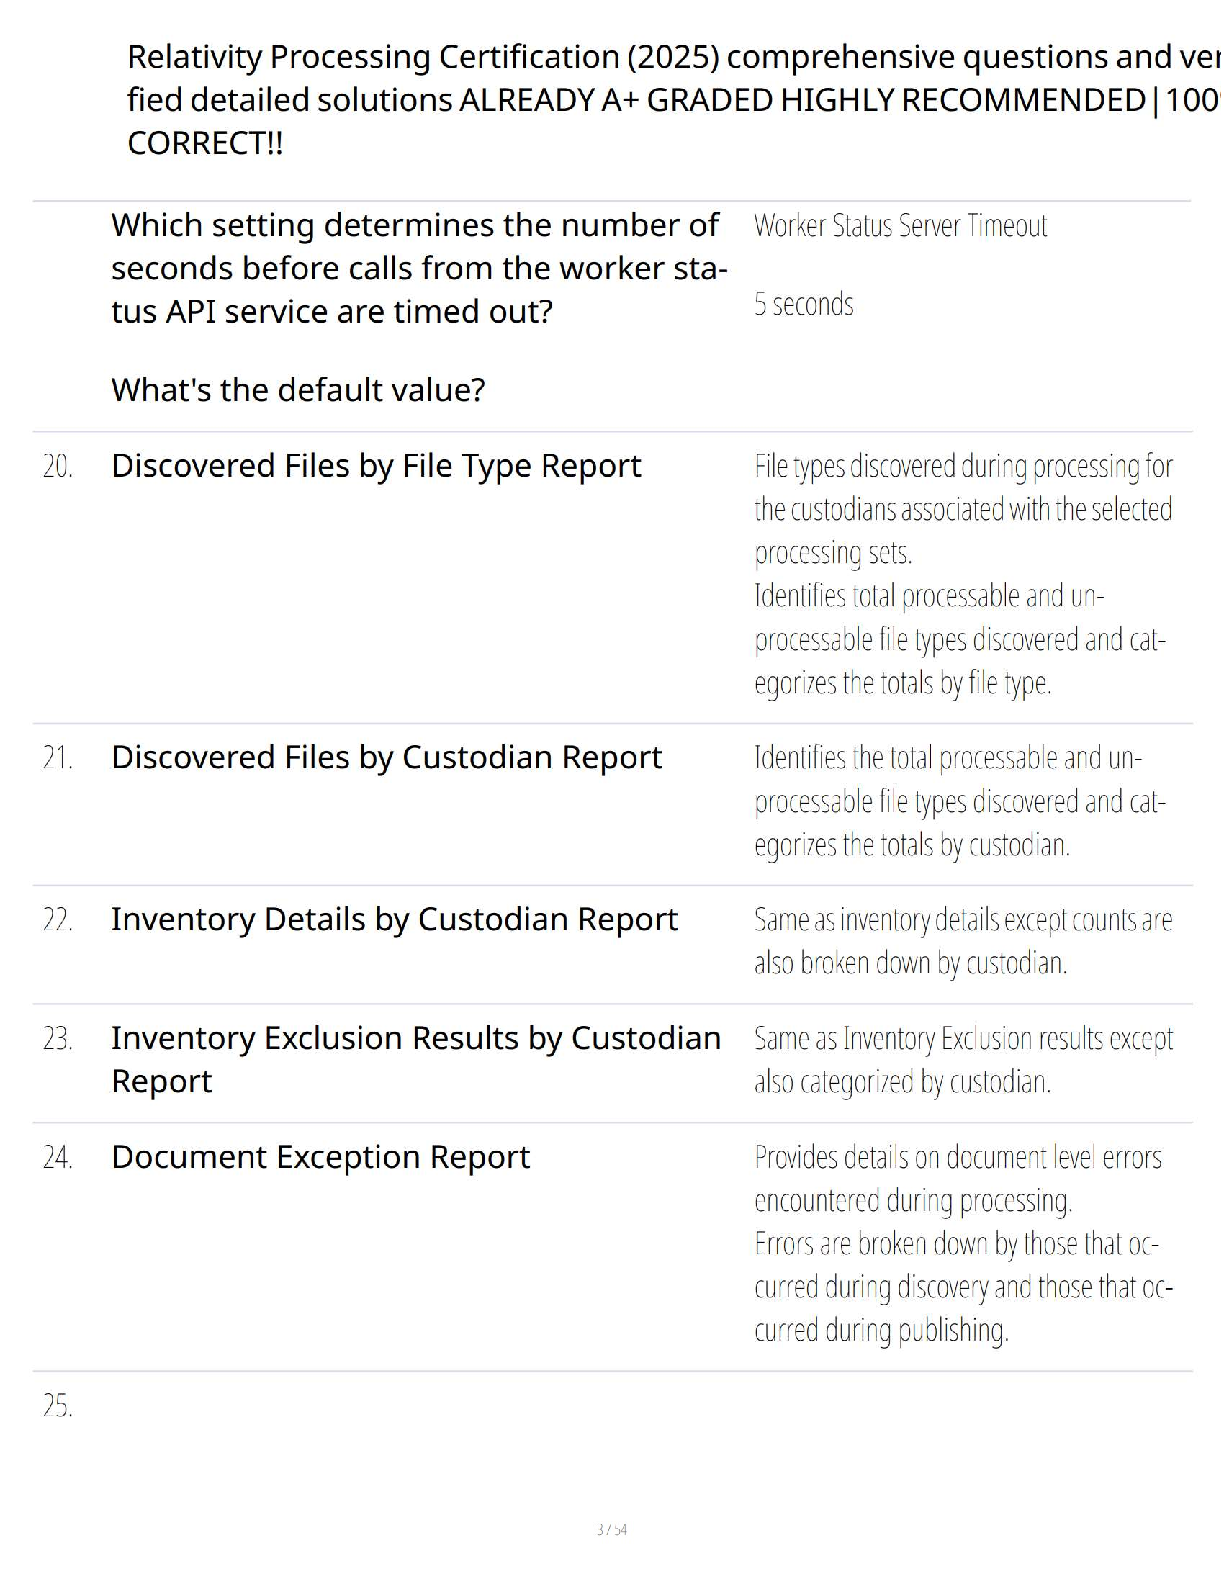Screen dimensions: 1224x1584
Task: Select 'Document Exception Report' term
Action: [320, 1158]
